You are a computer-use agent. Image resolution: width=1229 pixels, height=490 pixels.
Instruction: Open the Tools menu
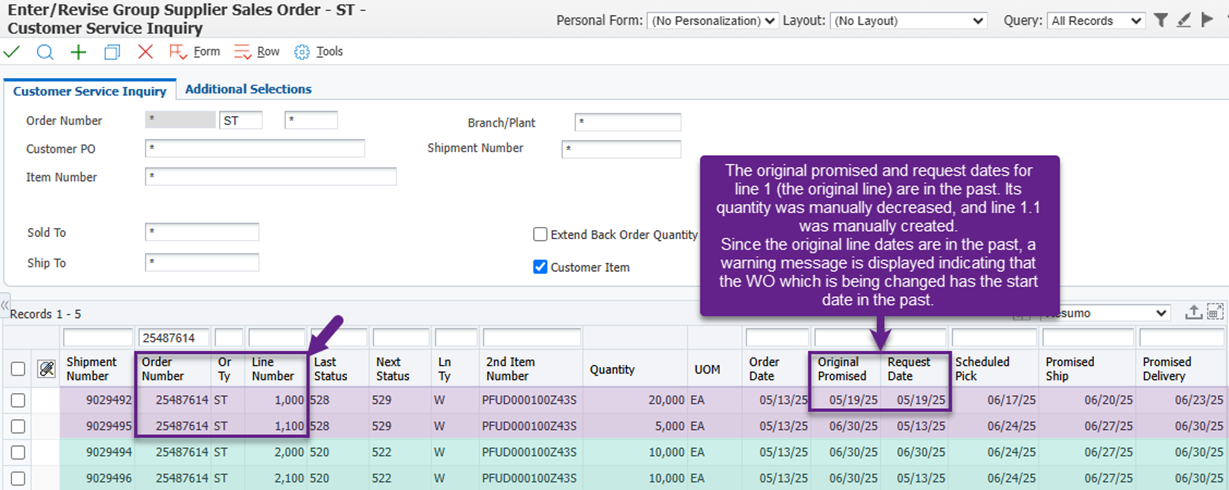pyautogui.click(x=319, y=52)
